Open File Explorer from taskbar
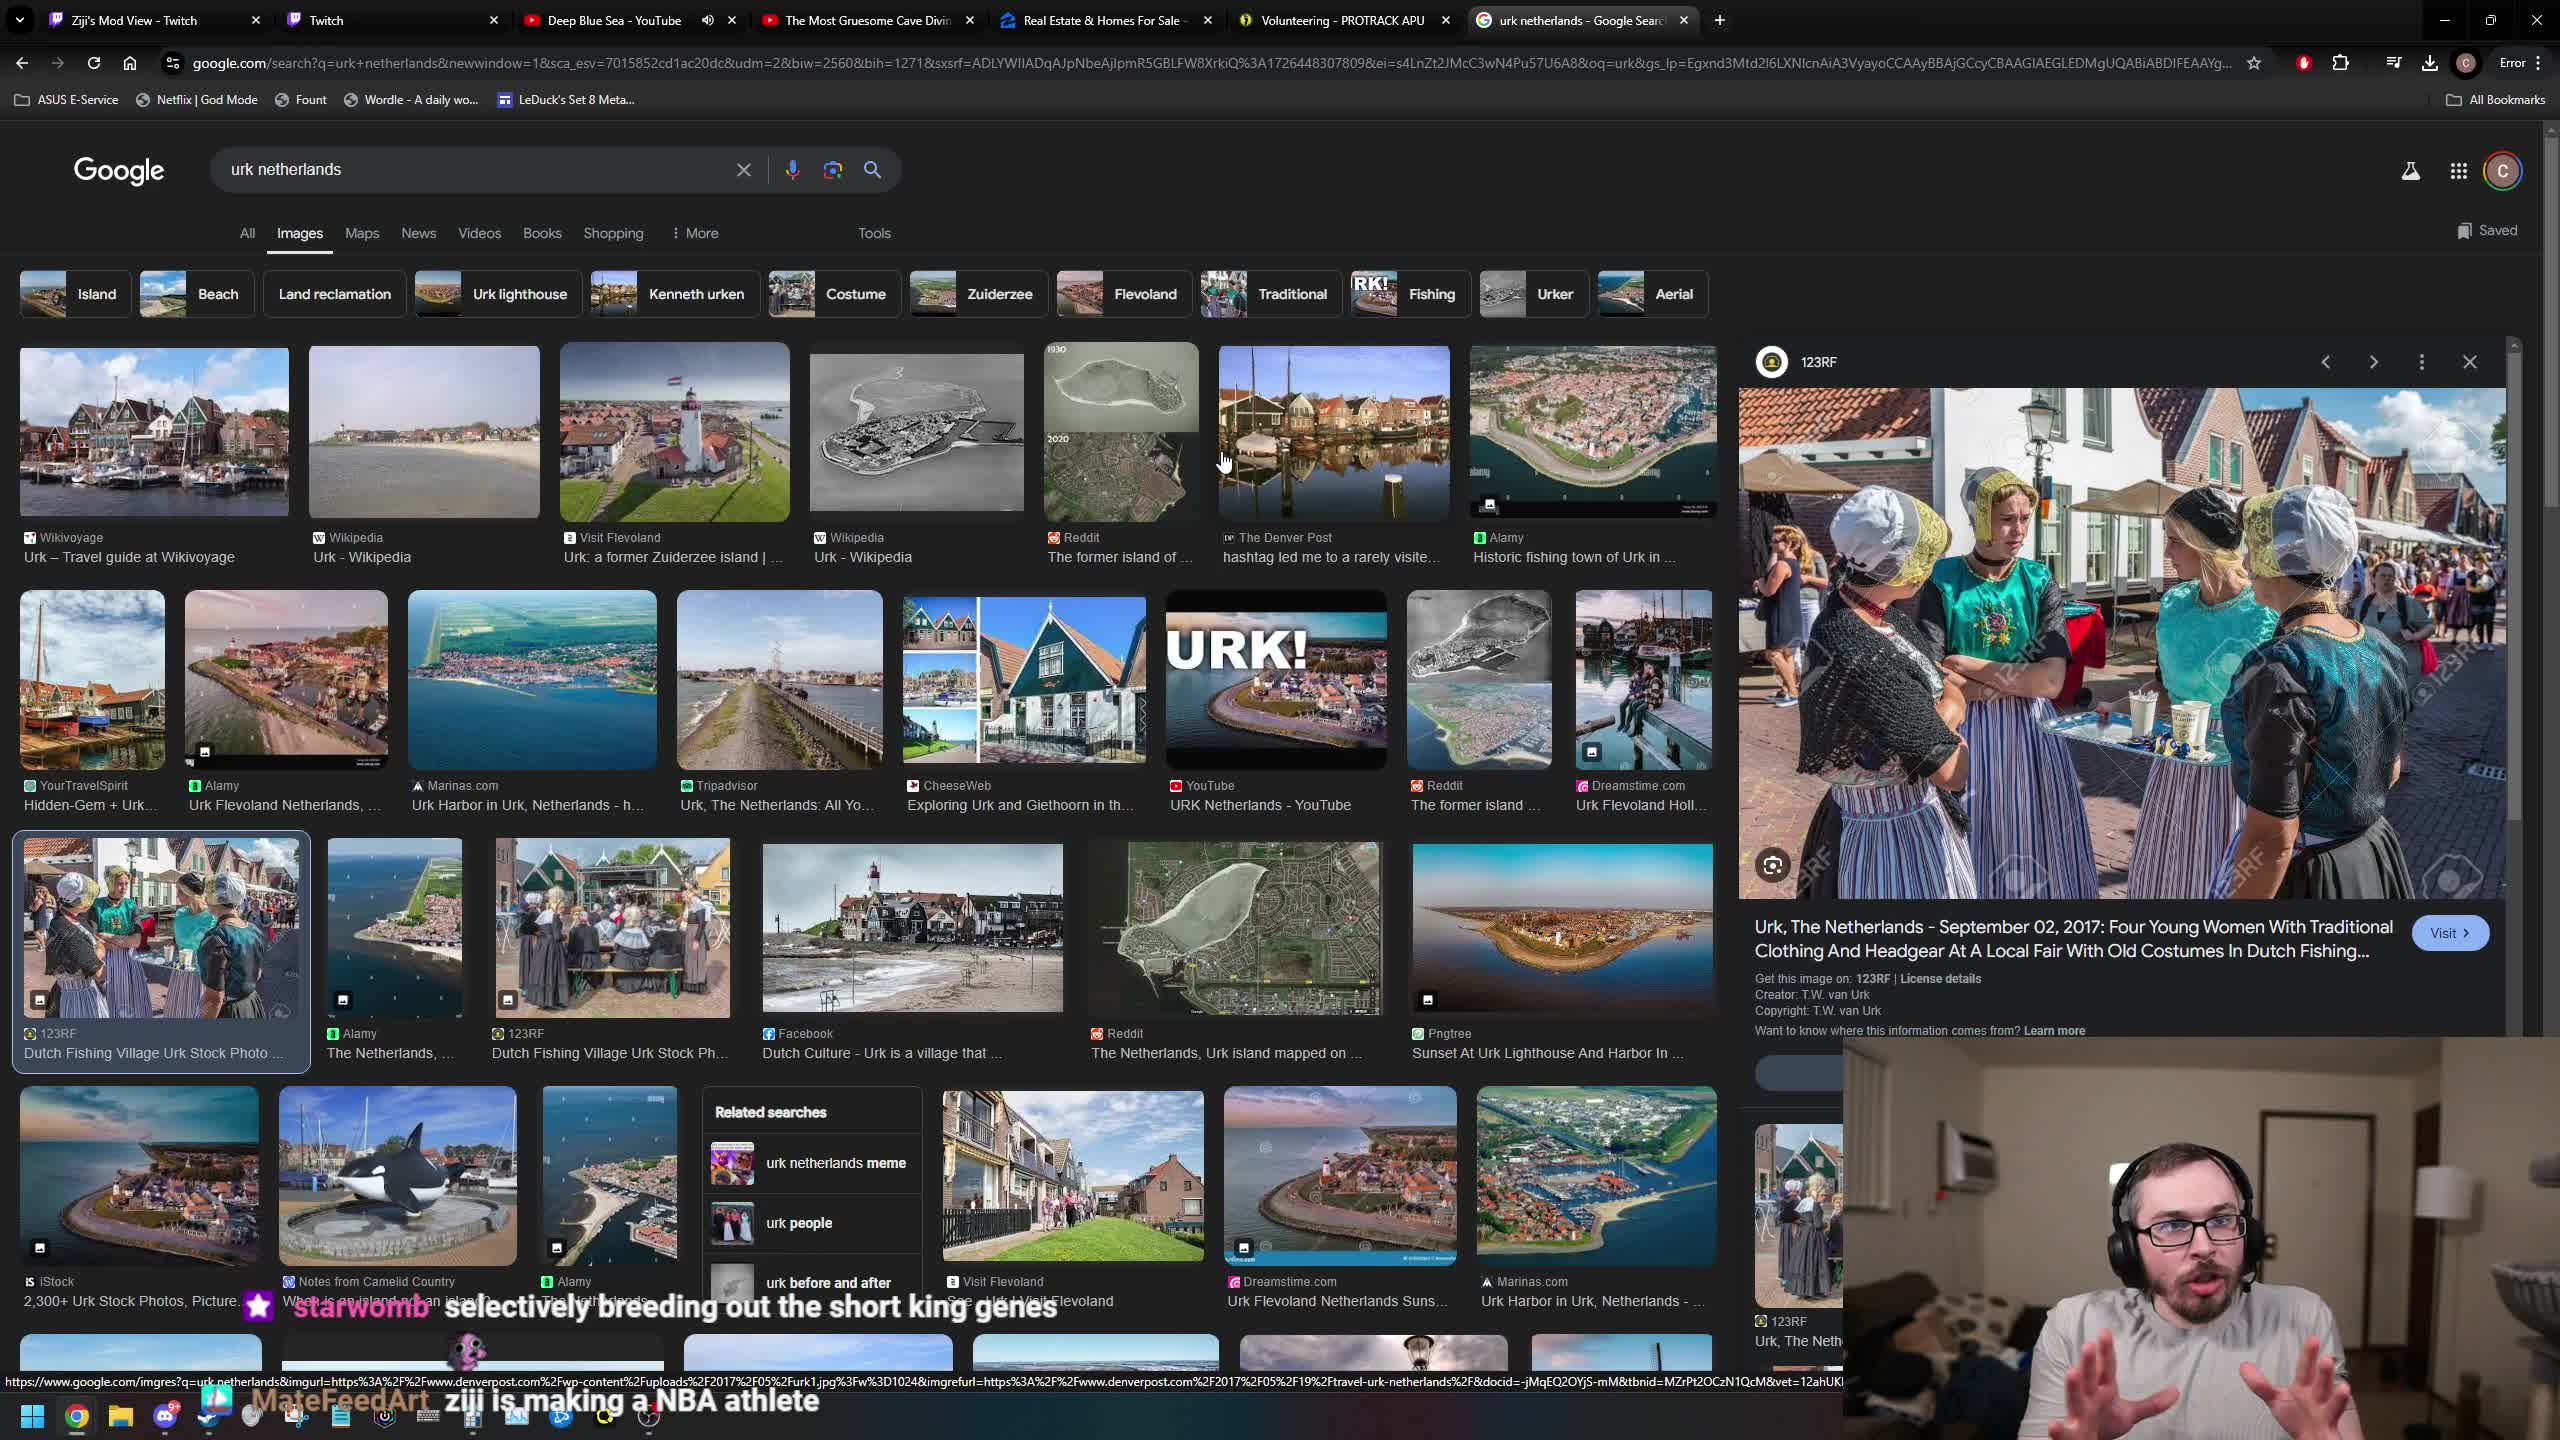Image resolution: width=2560 pixels, height=1440 pixels. tap(121, 1416)
